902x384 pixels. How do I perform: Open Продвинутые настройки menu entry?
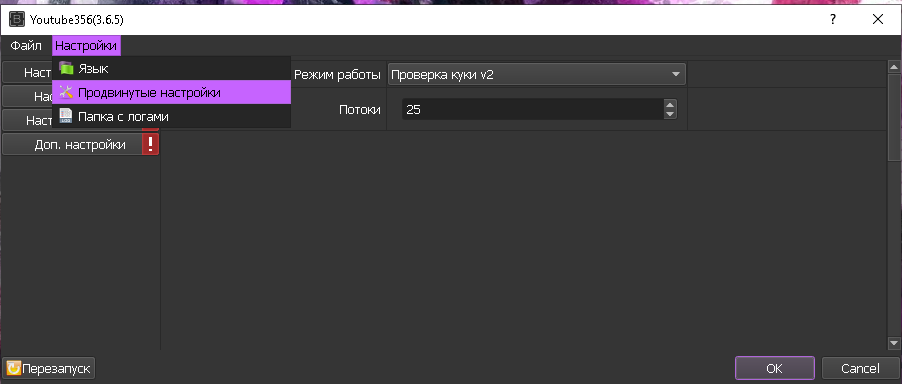pyautogui.click(x=171, y=92)
